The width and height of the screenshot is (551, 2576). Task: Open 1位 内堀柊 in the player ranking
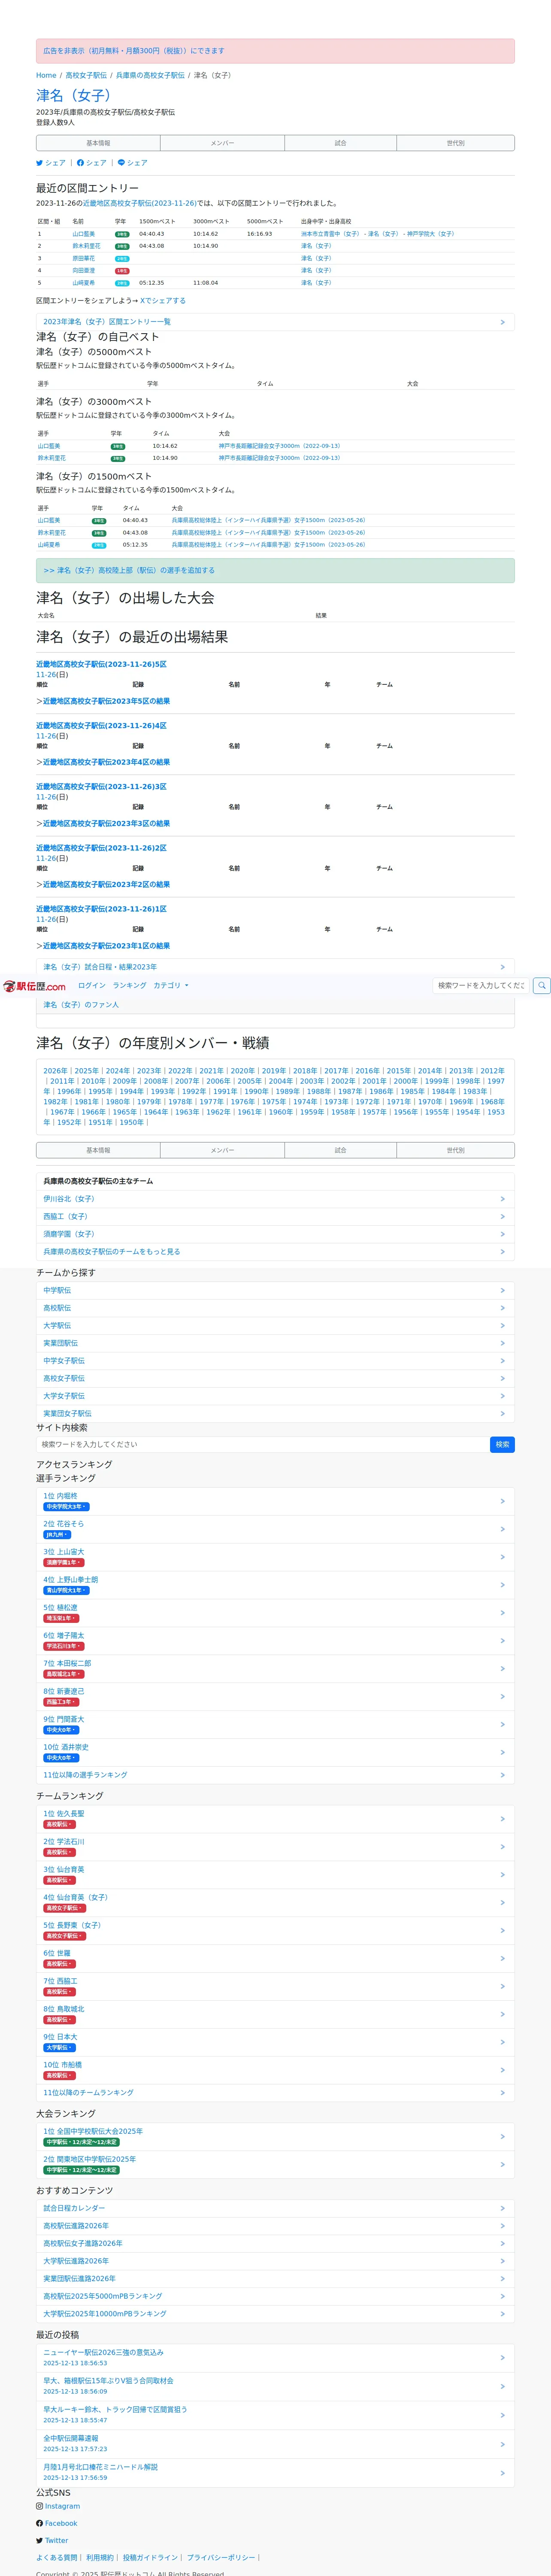(275, 1501)
